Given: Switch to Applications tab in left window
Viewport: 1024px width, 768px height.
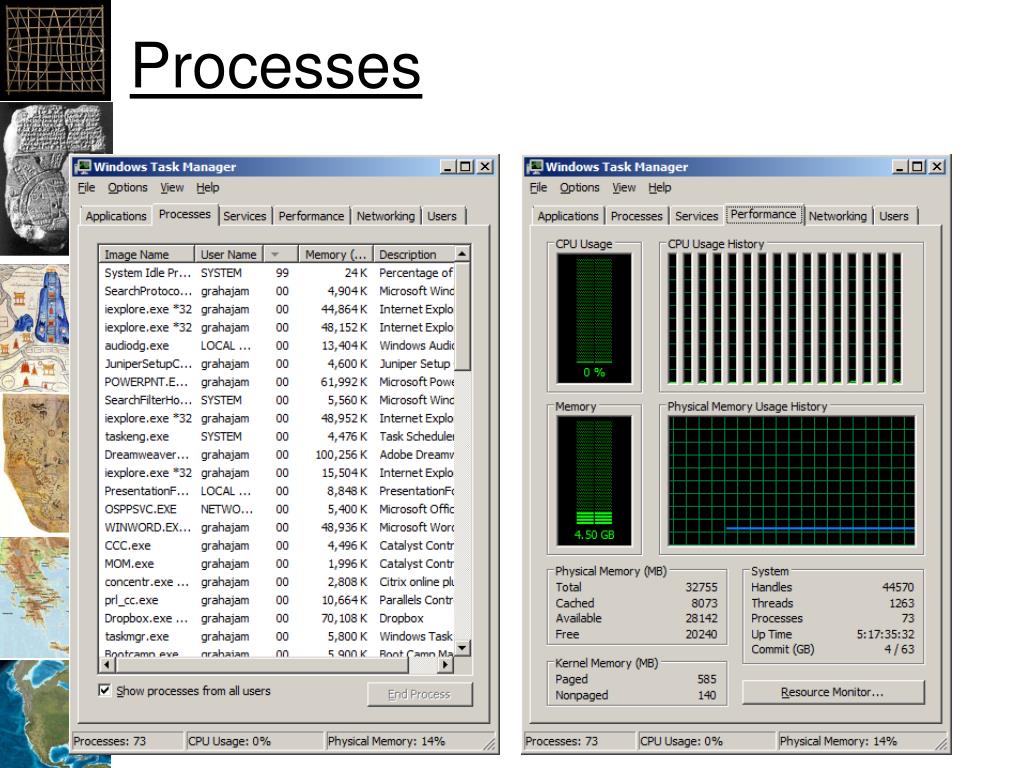Looking at the screenshot, I should (116, 216).
